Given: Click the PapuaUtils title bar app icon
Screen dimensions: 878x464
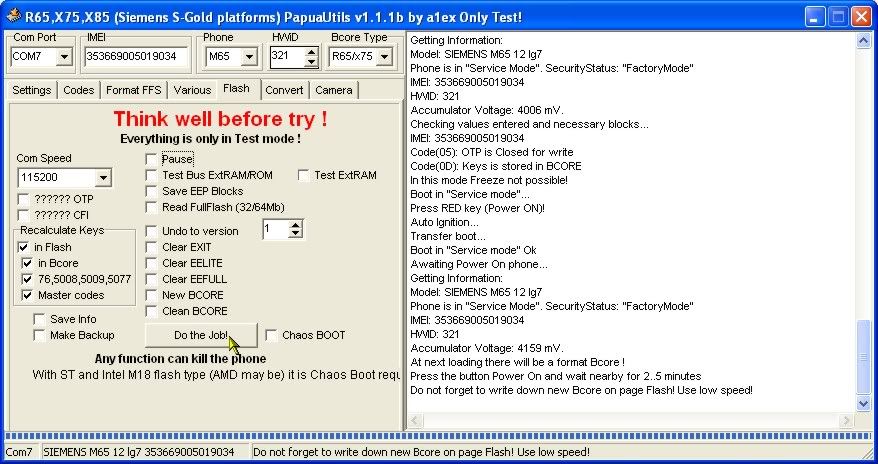Looking at the screenshot, I should 12,16.
